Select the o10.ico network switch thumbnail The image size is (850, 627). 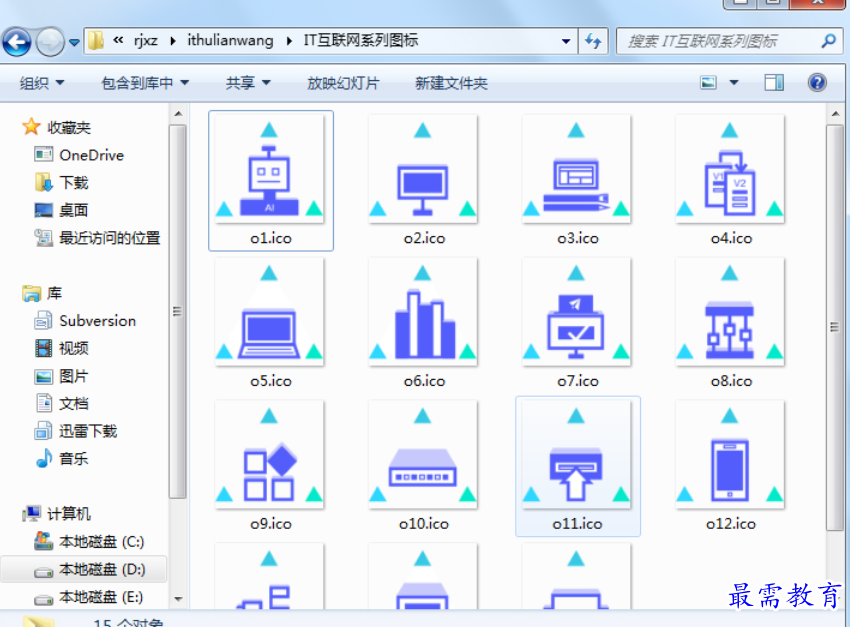[x=423, y=455]
